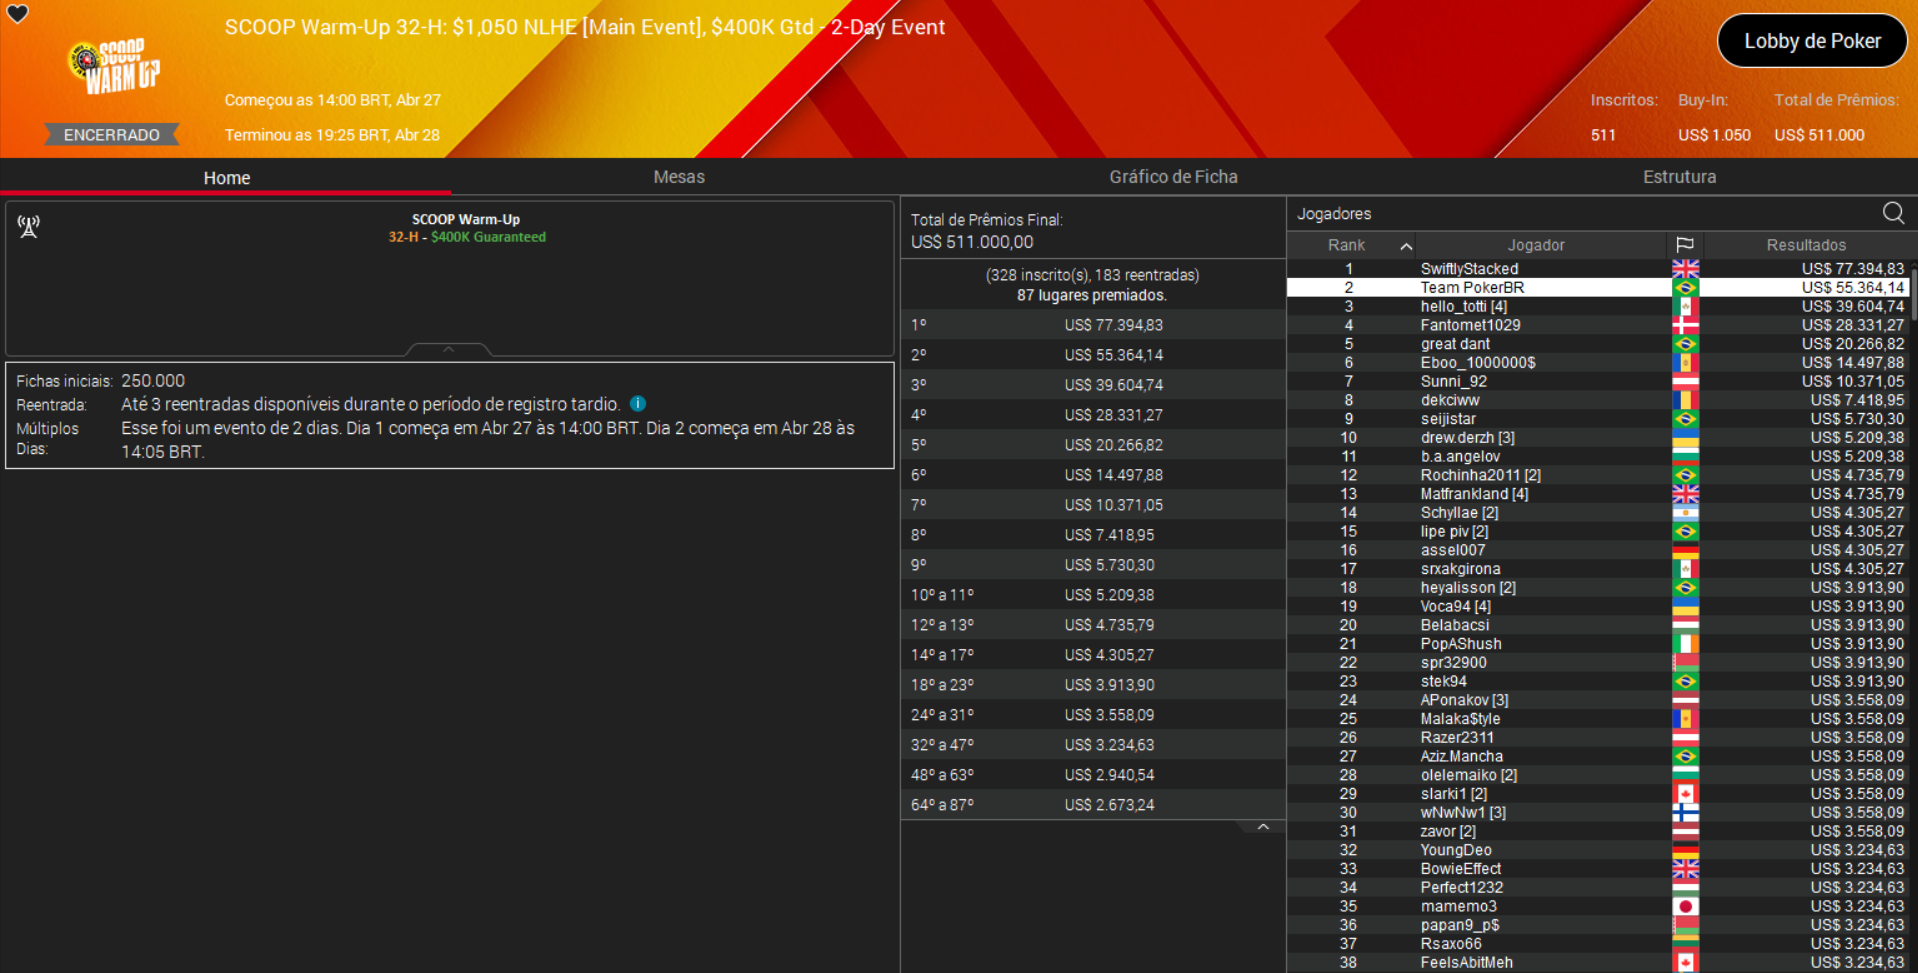Click the $400K Guaranteed green text

(488, 237)
